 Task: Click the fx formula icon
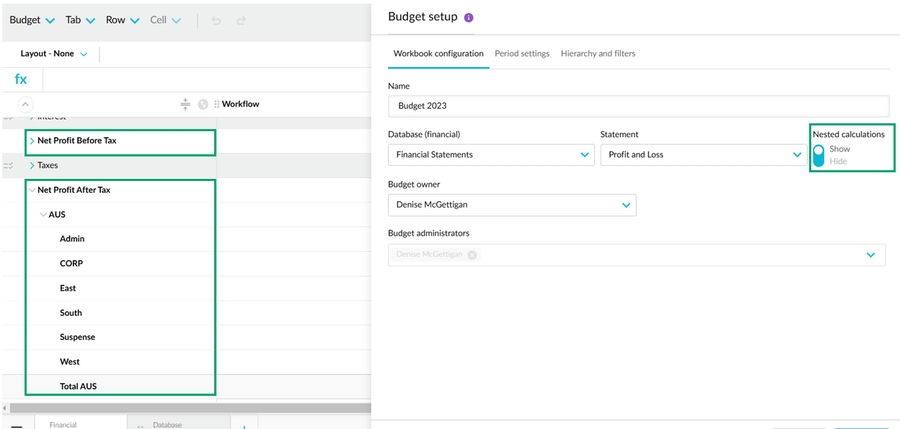tap(21, 79)
